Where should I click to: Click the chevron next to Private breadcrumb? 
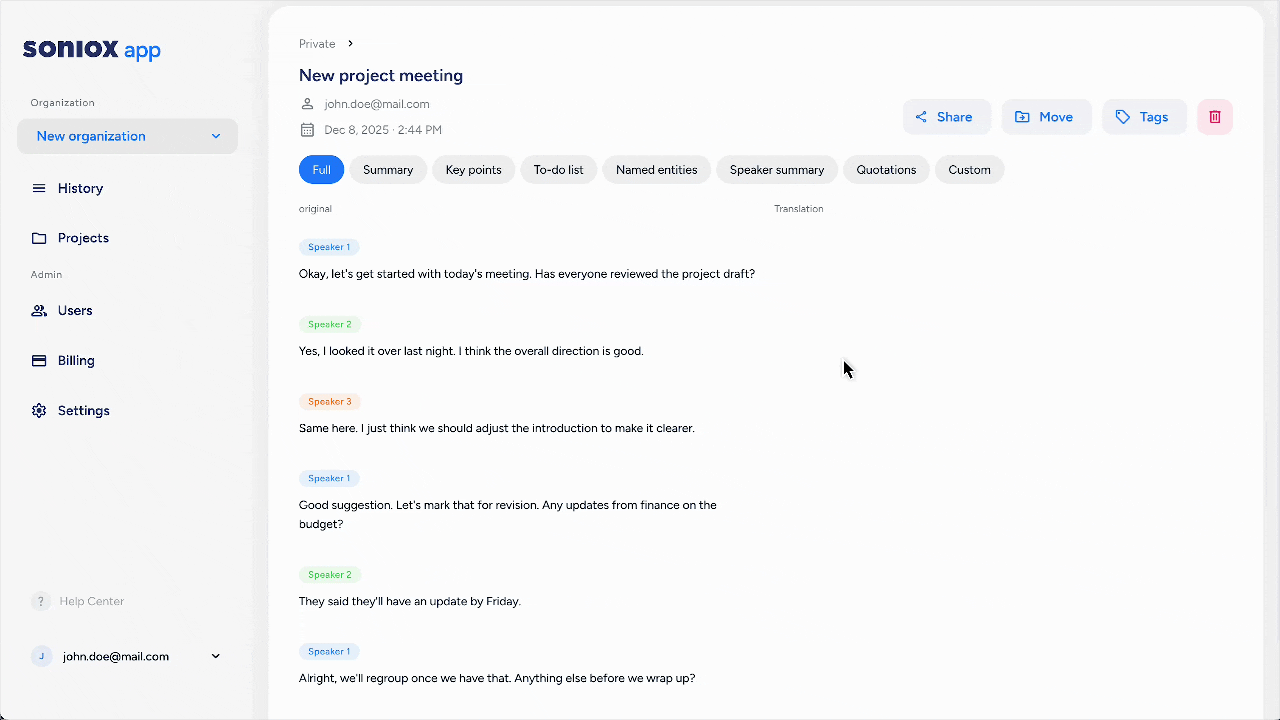[351, 44]
